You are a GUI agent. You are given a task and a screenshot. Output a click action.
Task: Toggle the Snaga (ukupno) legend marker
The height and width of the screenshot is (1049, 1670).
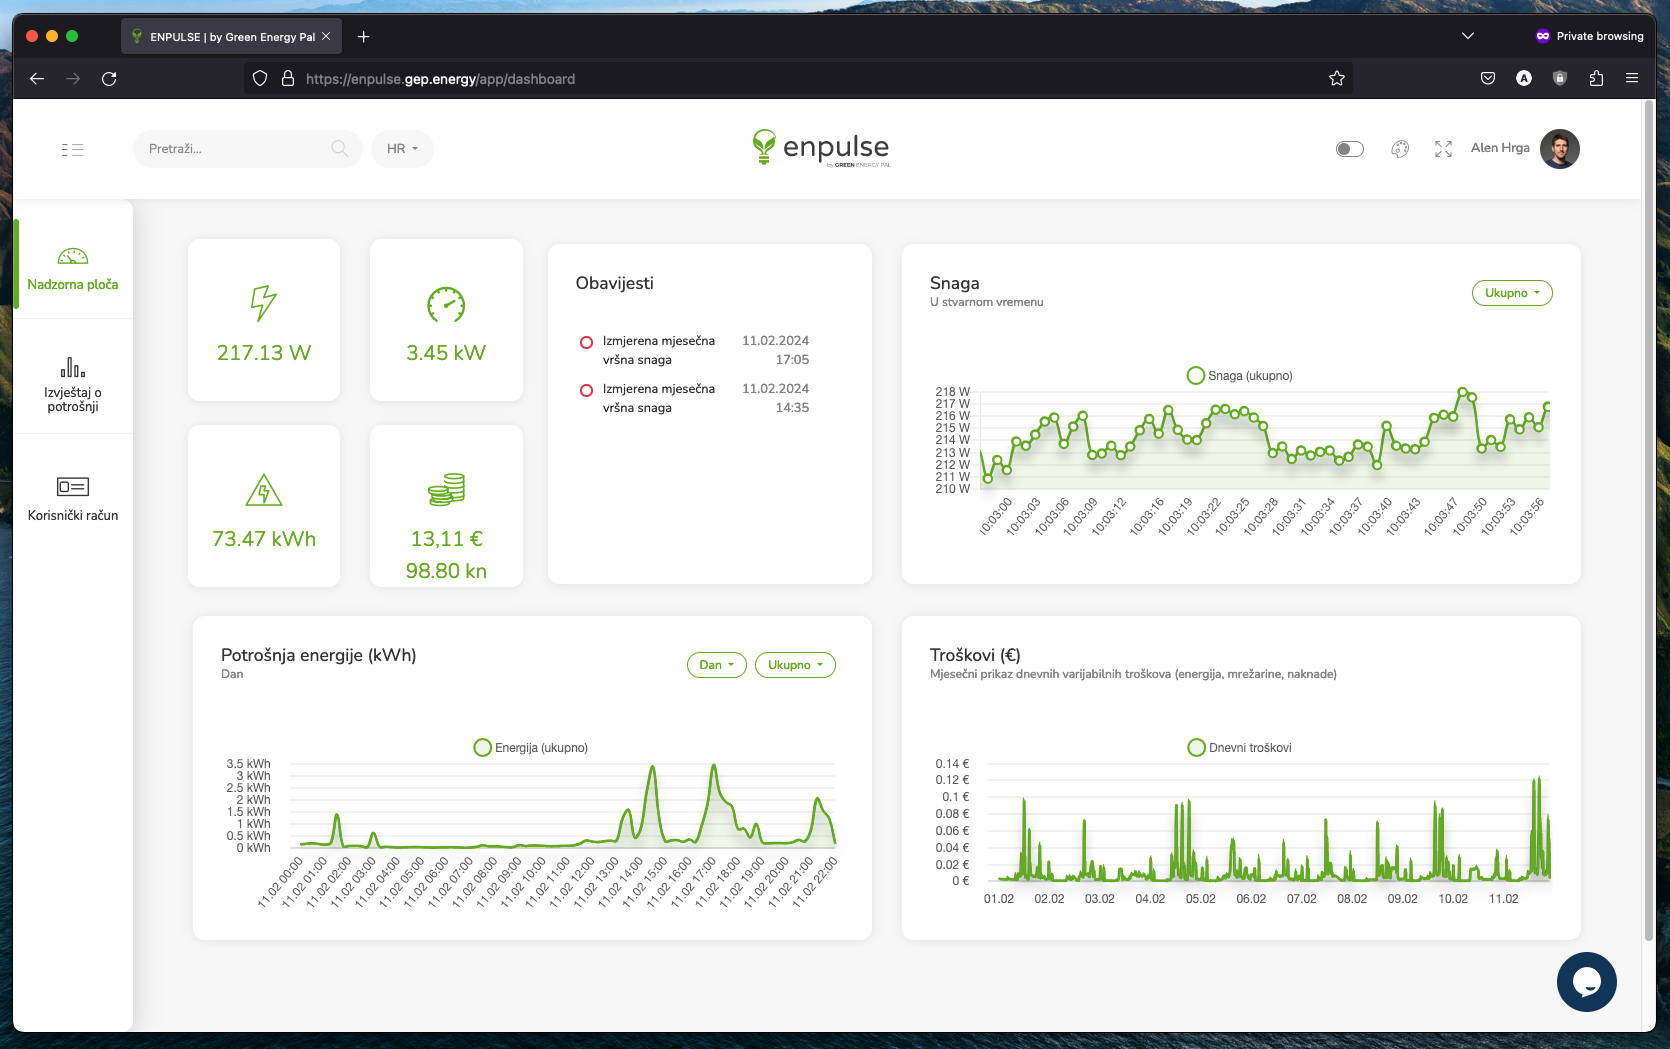(x=1196, y=375)
